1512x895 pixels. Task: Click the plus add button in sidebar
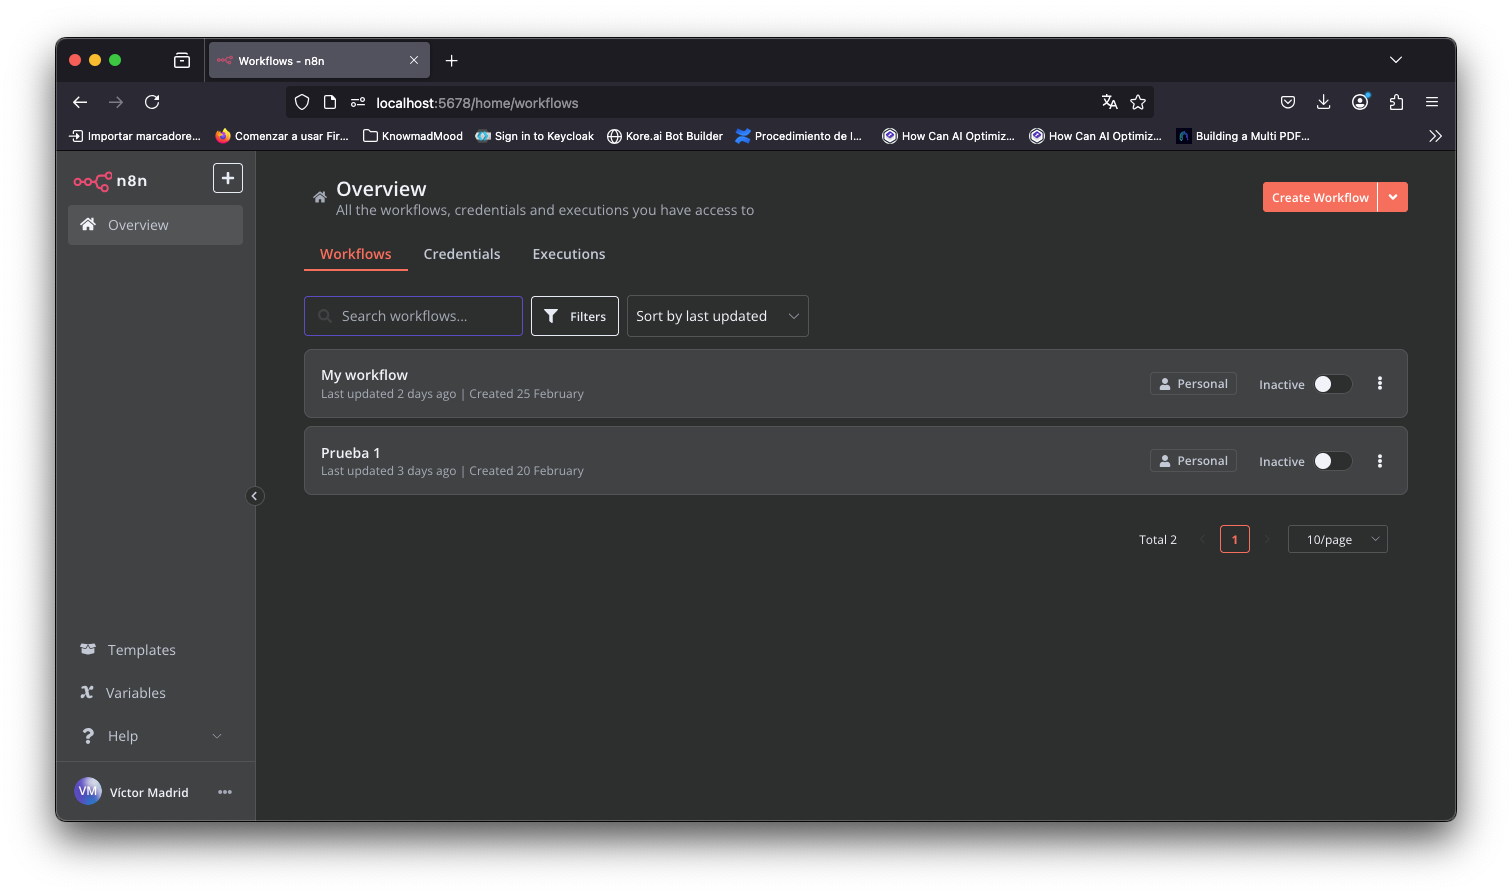(228, 178)
